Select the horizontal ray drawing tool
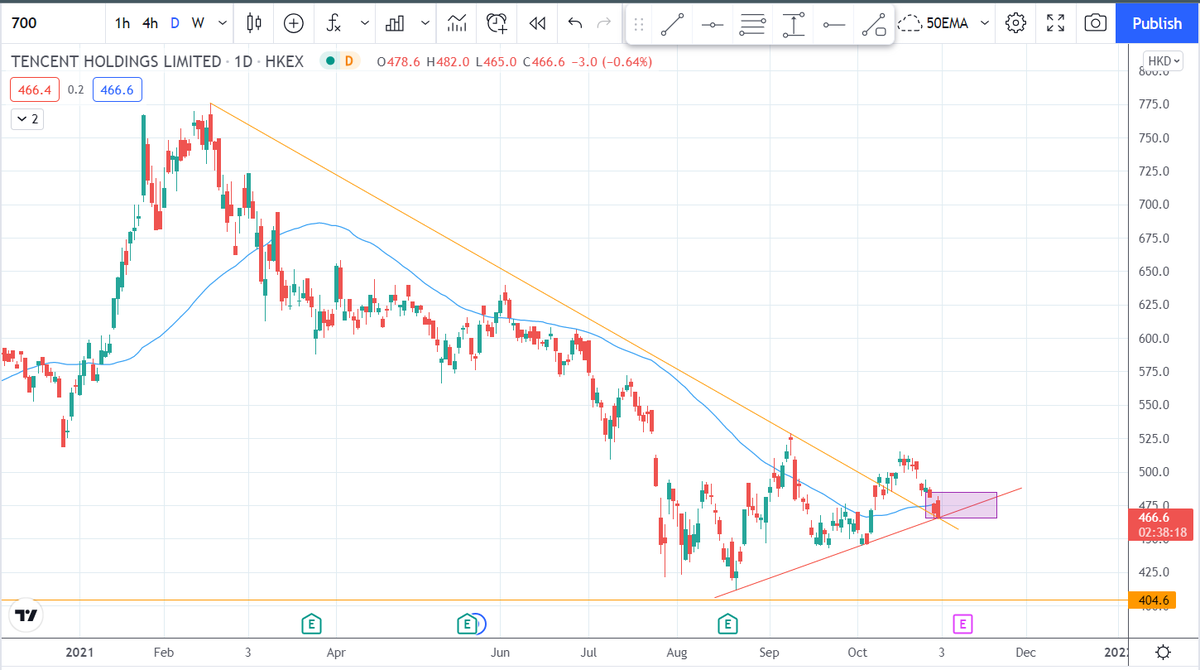 834,24
